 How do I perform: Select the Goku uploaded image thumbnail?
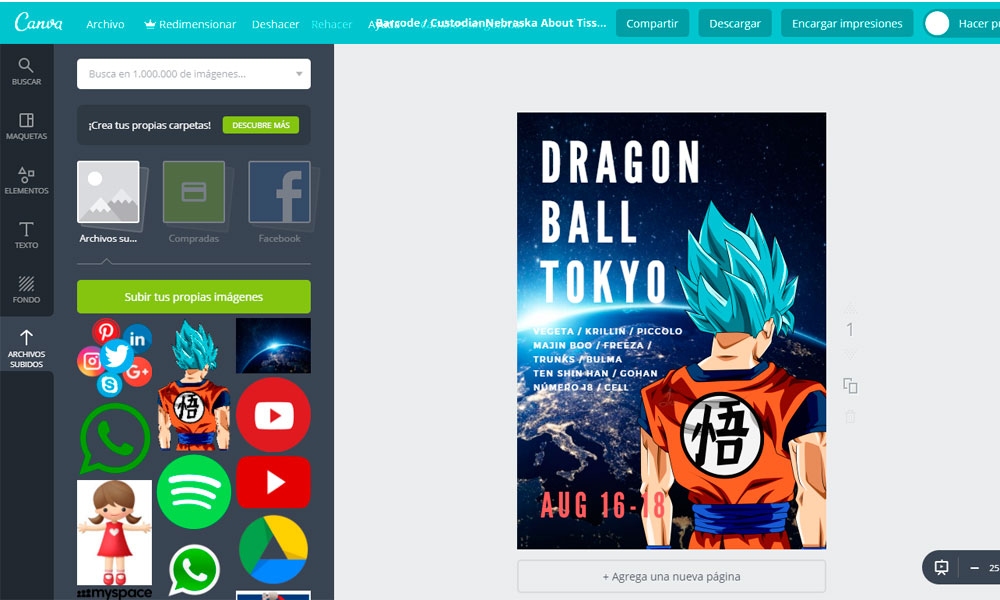193,385
